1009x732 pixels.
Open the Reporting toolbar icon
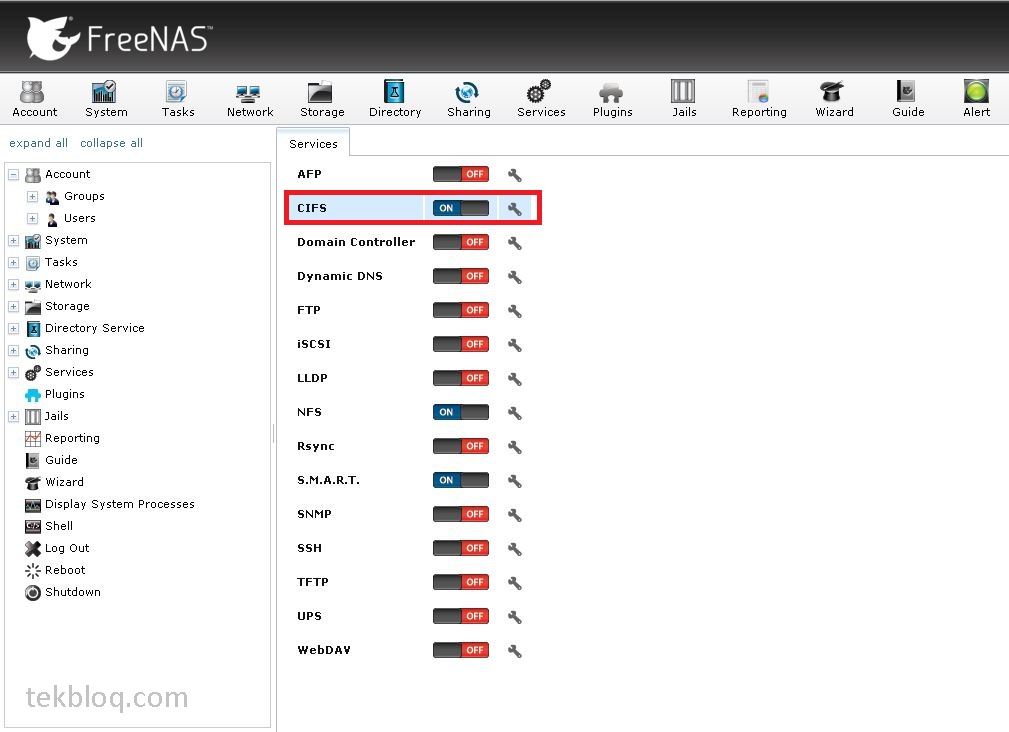[759, 98]
